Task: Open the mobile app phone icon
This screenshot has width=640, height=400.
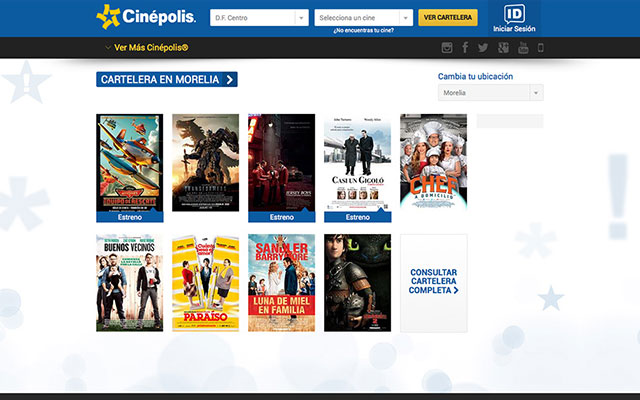Action: pyautogui.click(x=540, y=48)
